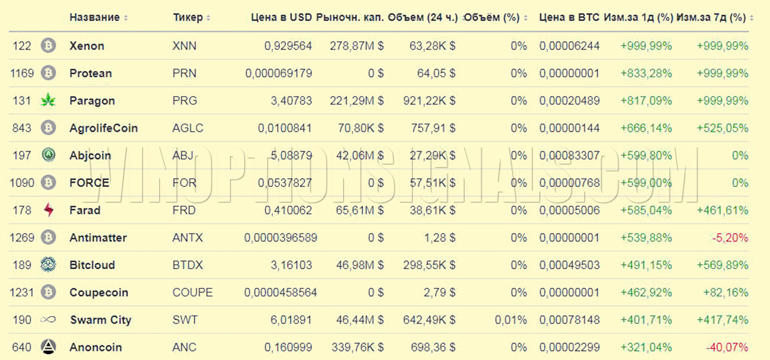Viewport: 770px width, 360px height.
Task: Click the price 3,40783 for Paragon
Action: pyautogui.click(x=291, y=101)
